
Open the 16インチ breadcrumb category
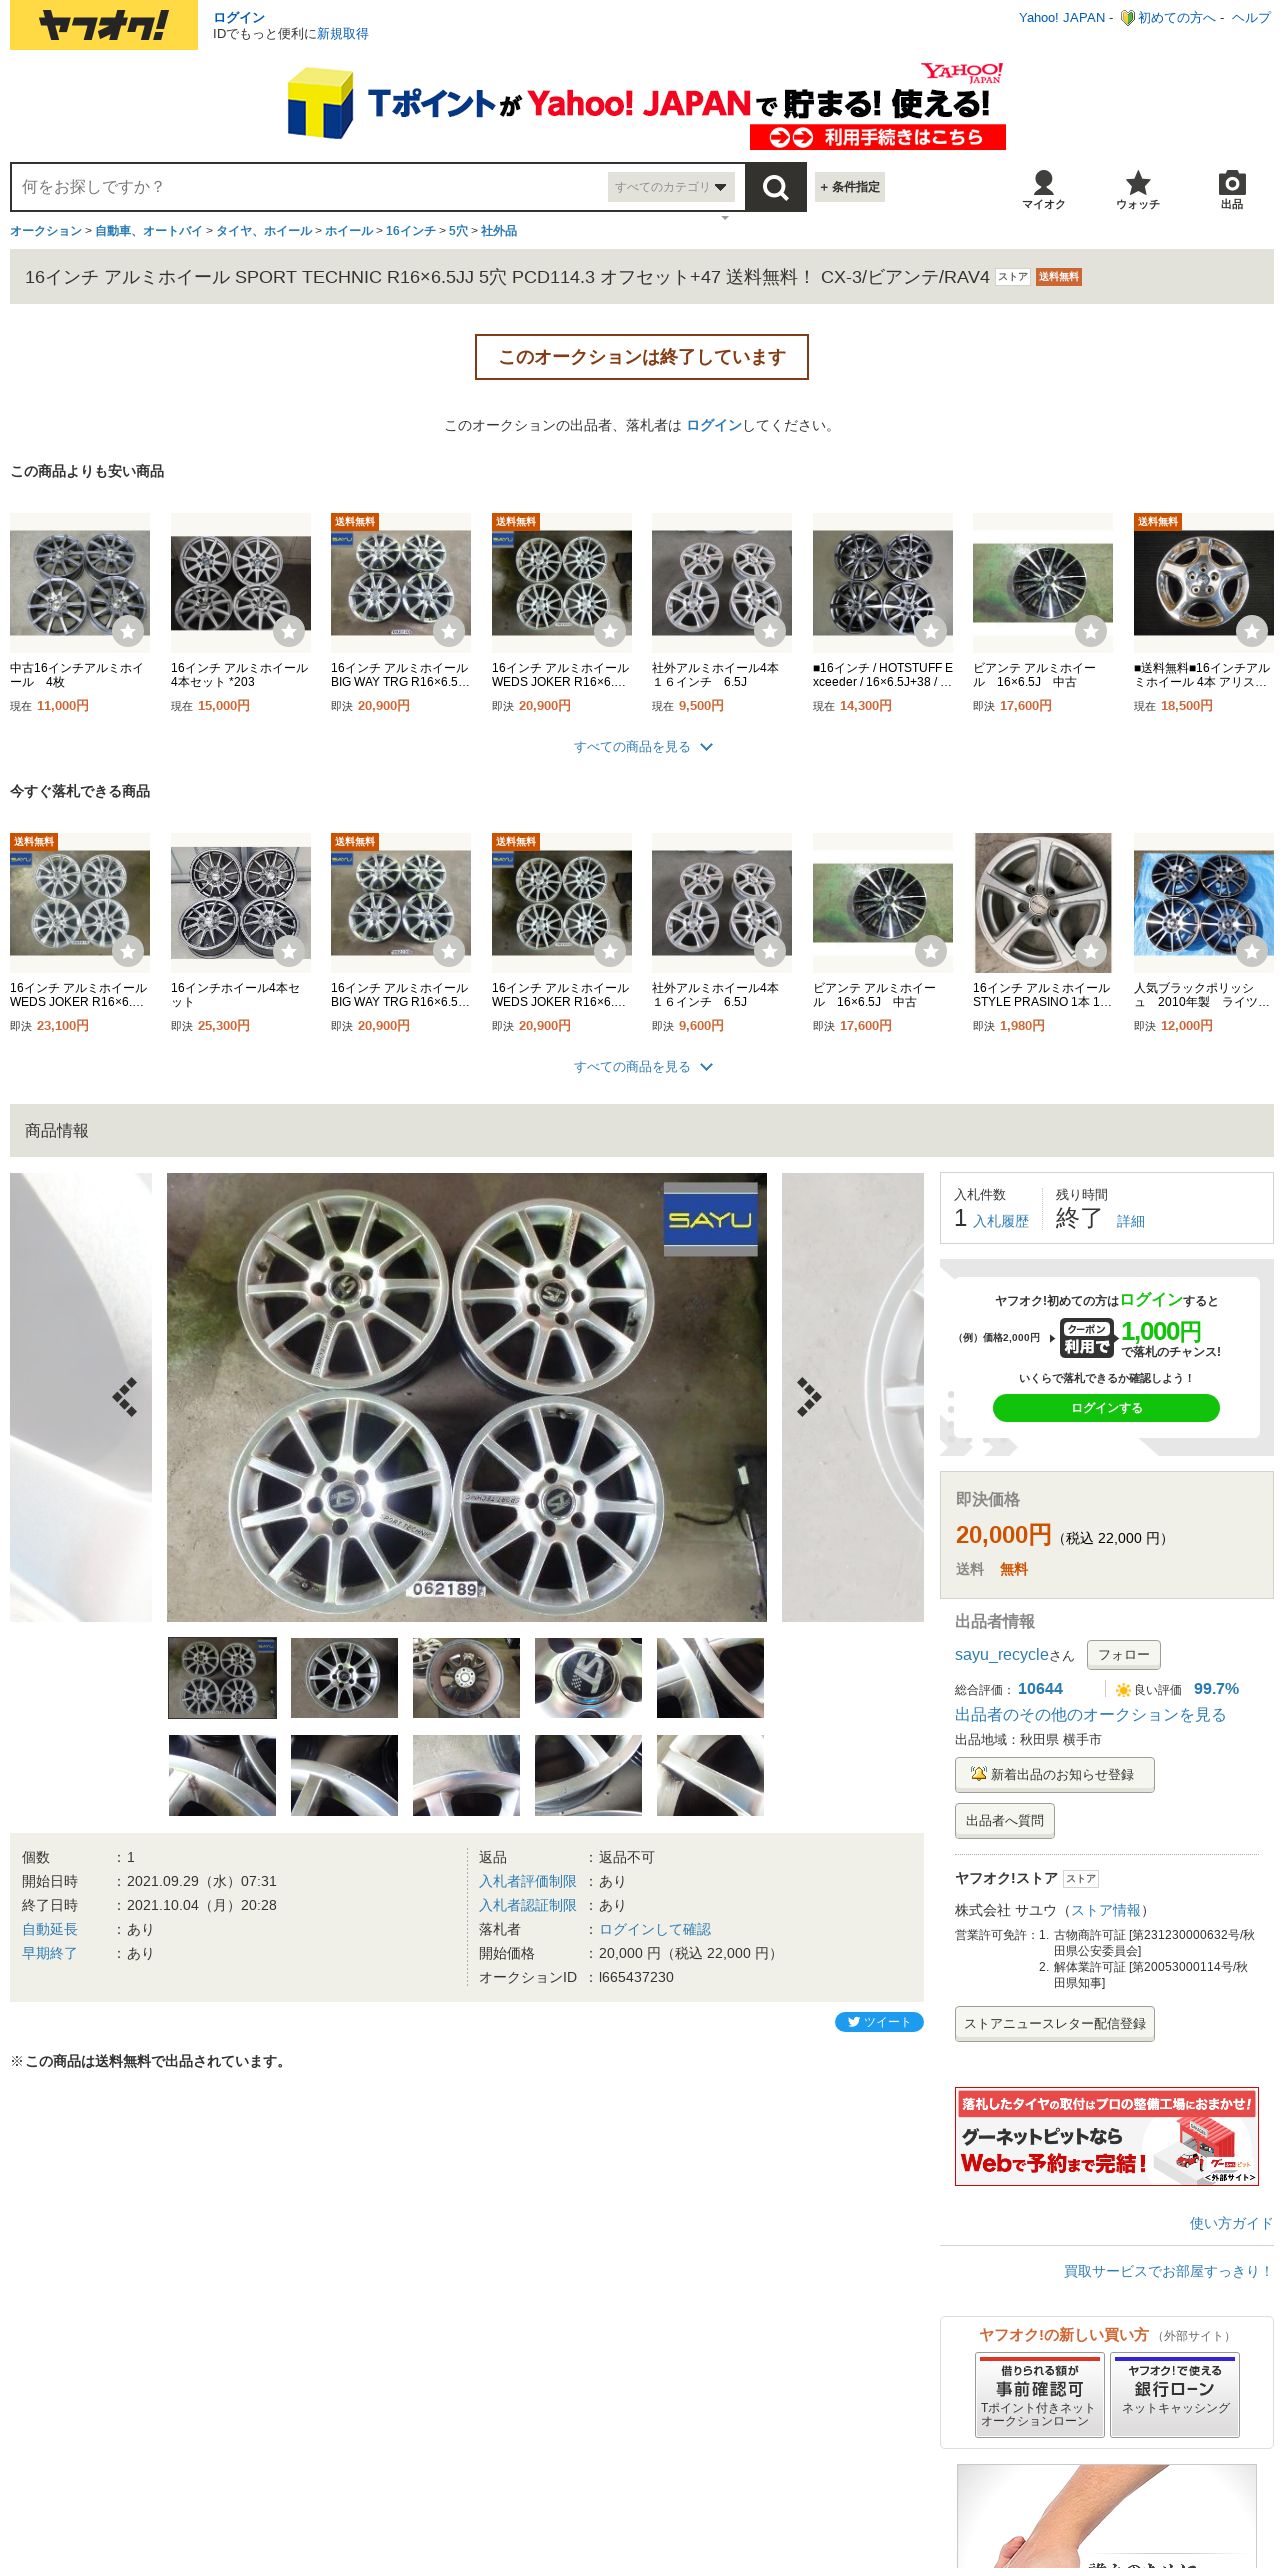coord(411,231)
